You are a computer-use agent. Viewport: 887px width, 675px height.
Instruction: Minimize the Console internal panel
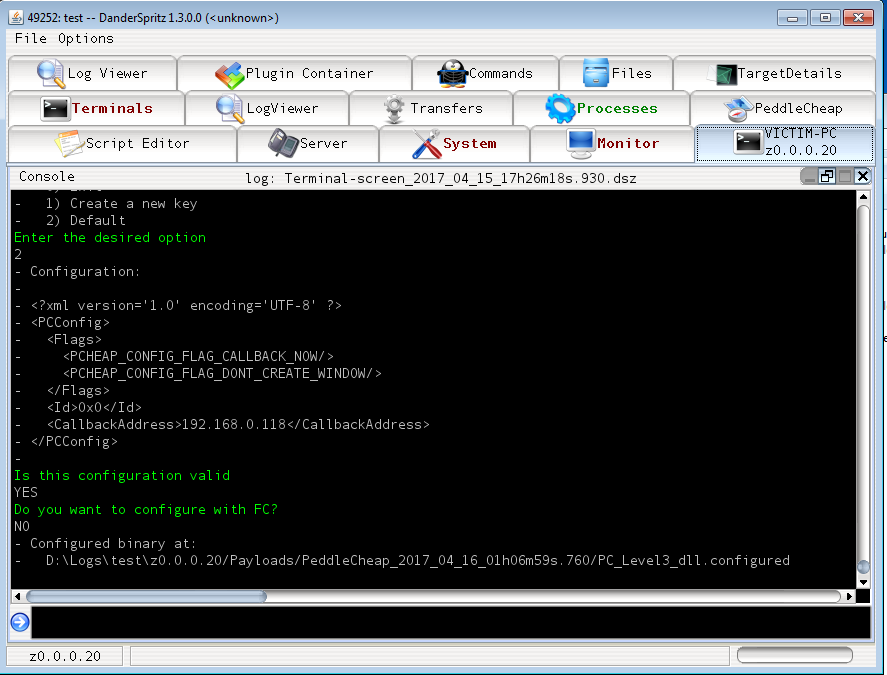810,177
